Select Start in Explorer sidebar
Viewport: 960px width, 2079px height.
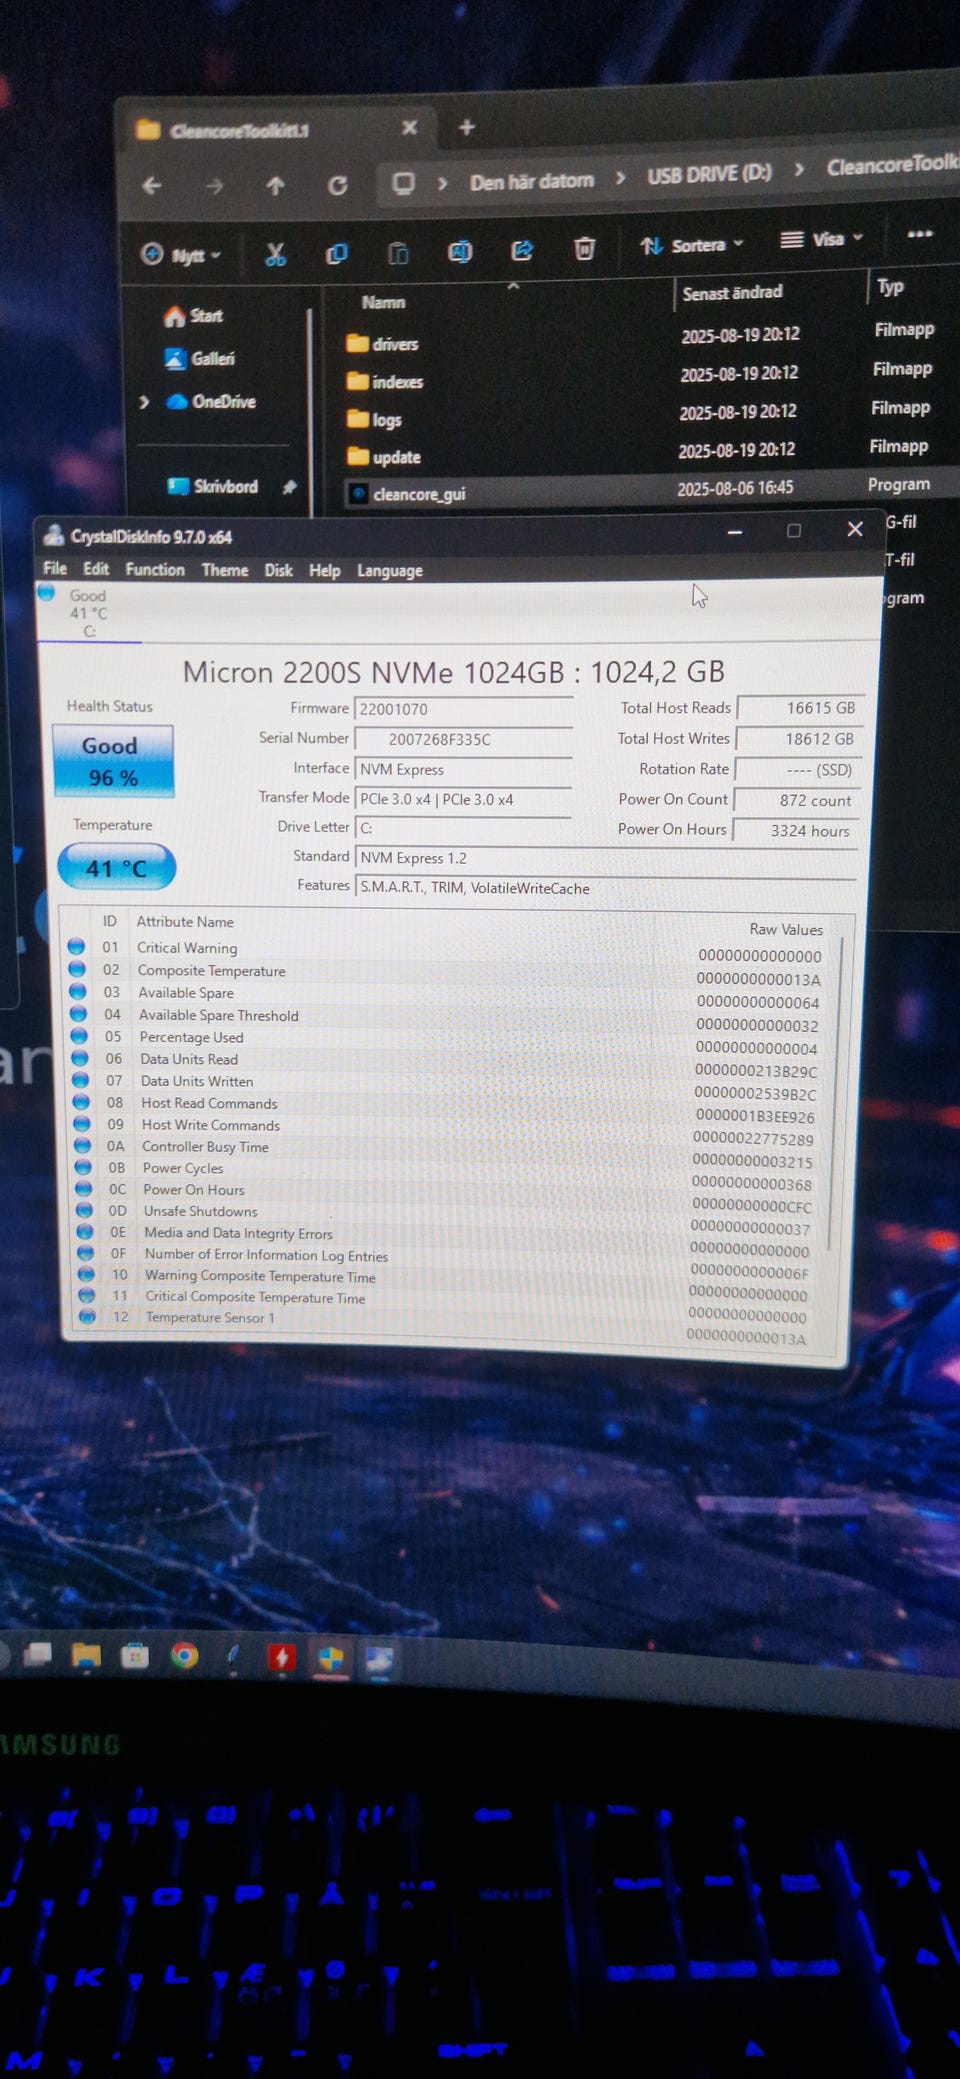pyautogui.click(x=194, y=316)
